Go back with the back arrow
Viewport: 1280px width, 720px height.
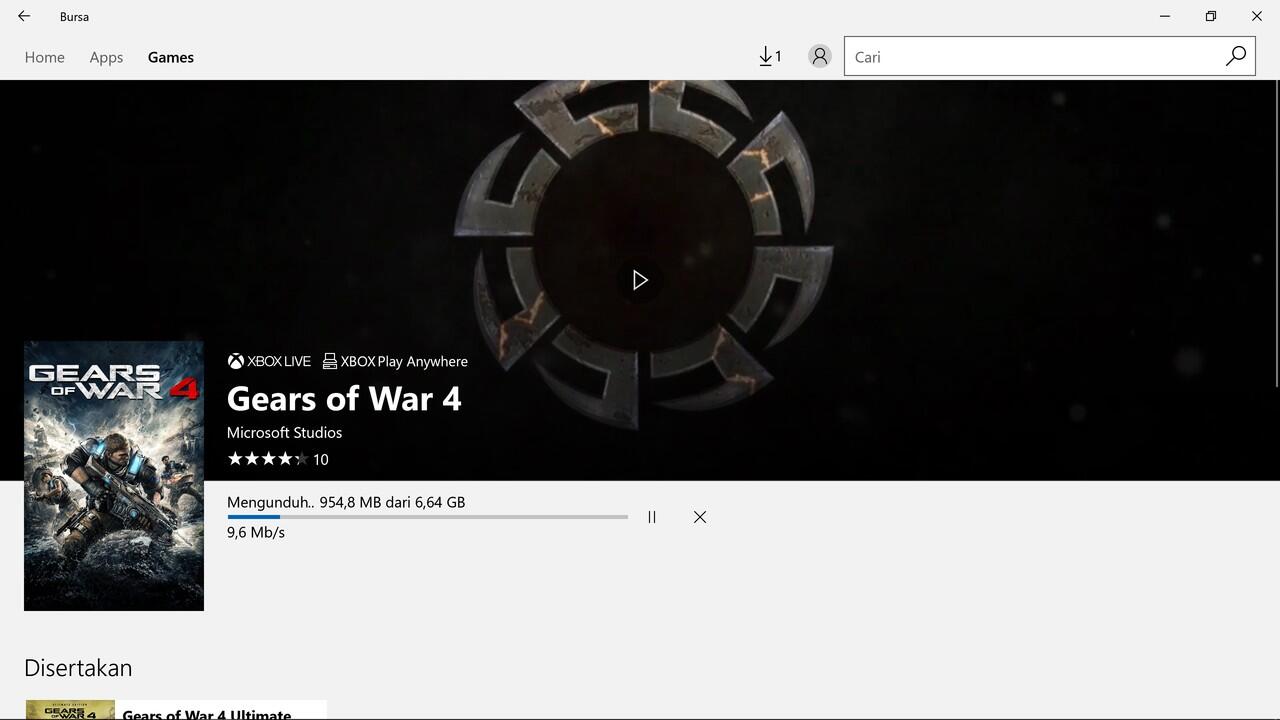pos(24,16)
